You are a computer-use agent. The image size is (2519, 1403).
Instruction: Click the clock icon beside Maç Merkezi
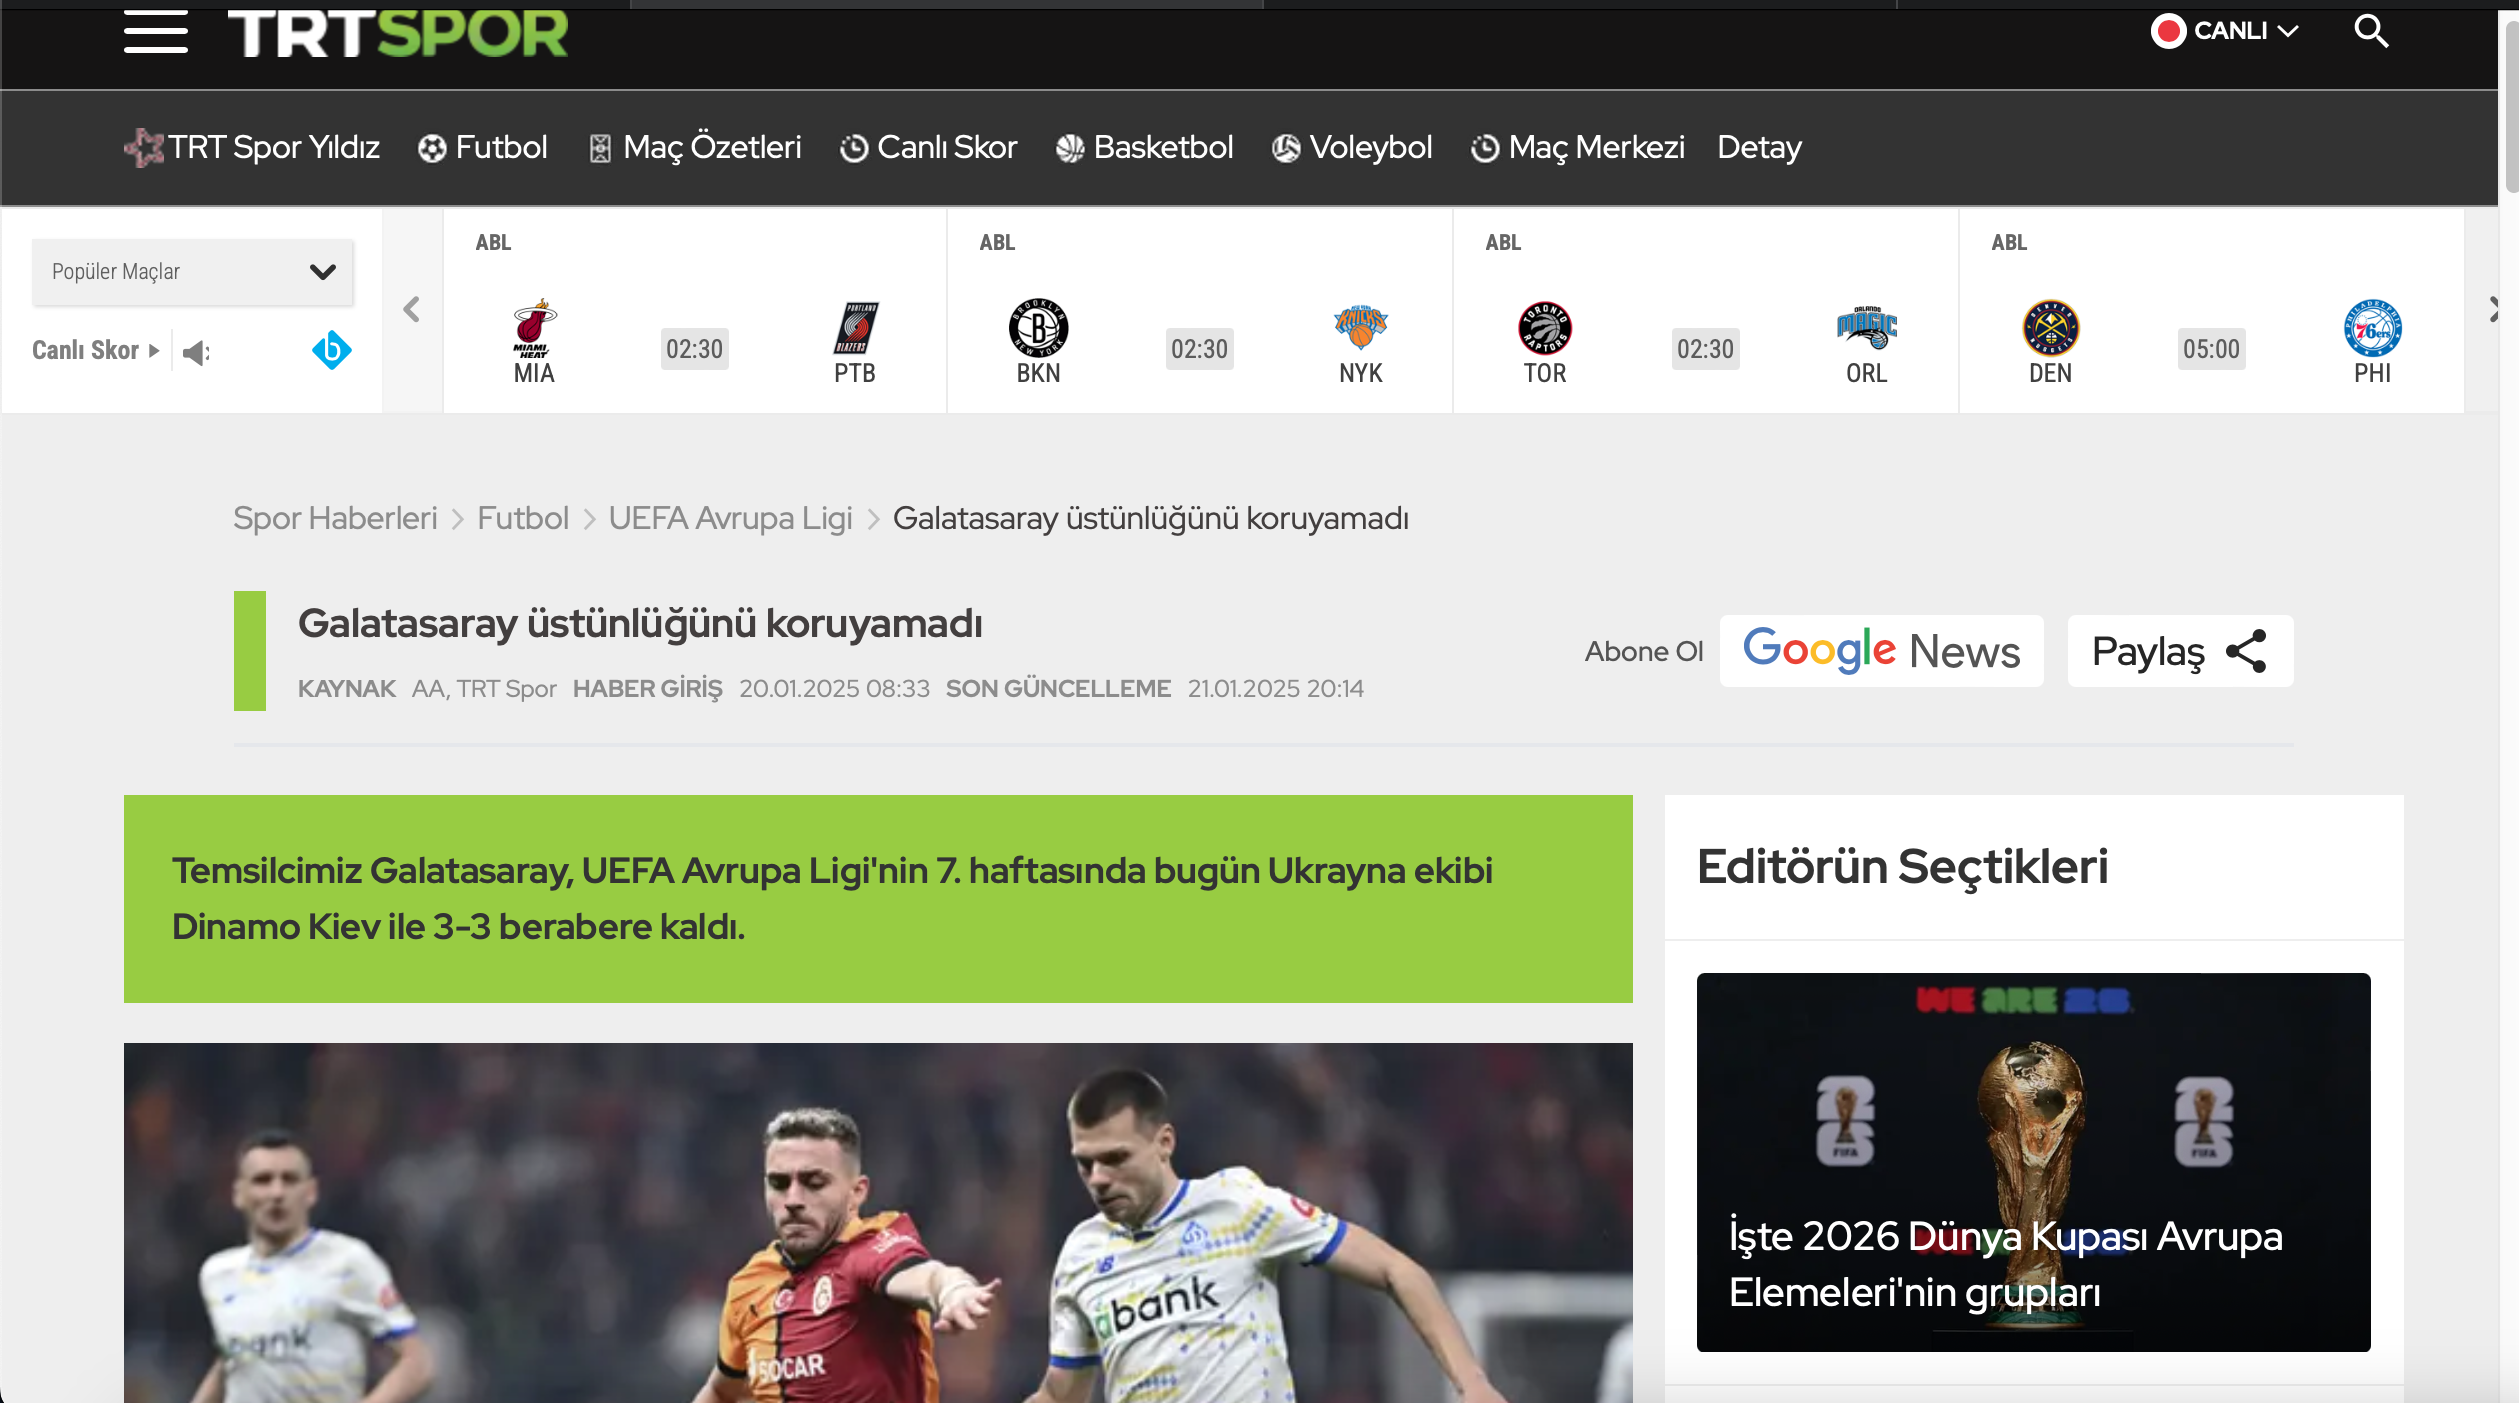pyautogui.click(x=1485, y=149)
